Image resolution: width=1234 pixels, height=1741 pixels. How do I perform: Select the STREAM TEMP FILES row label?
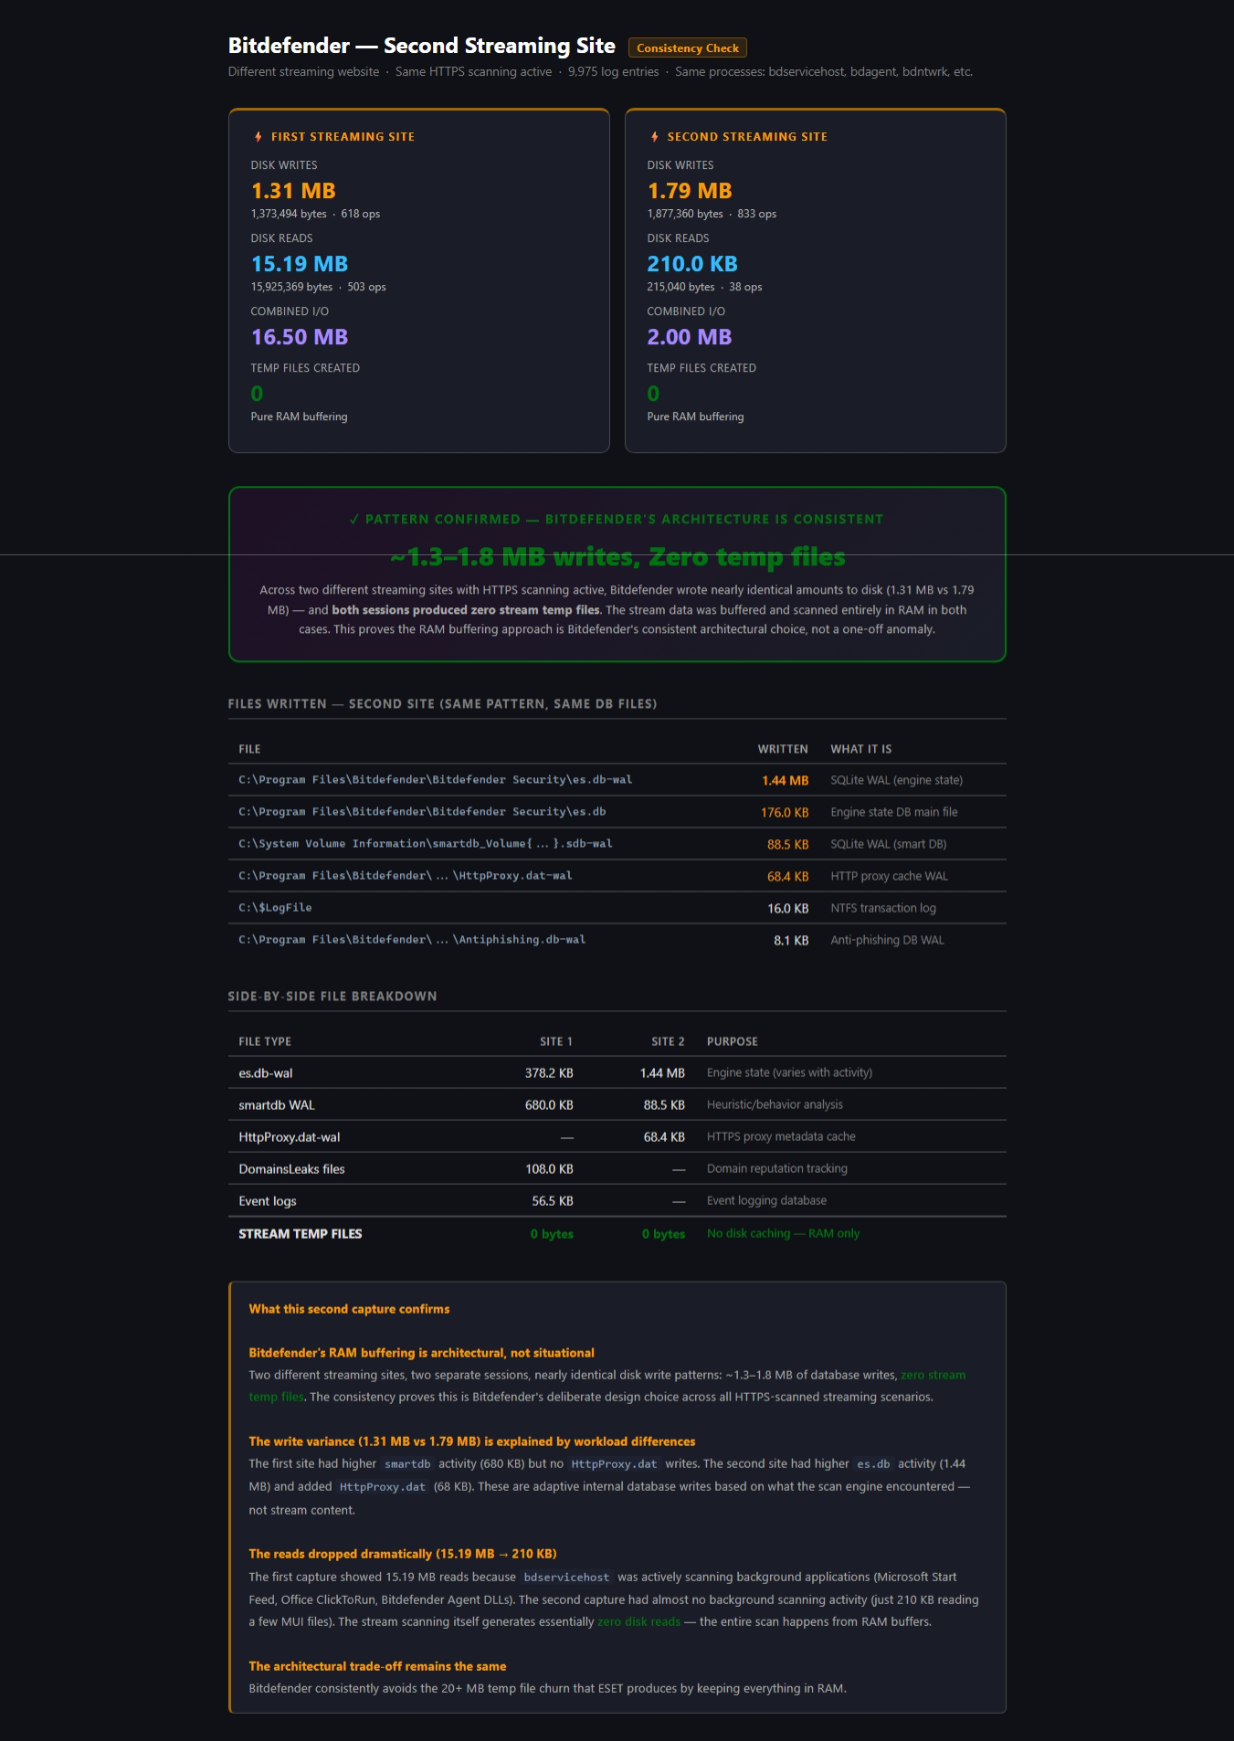[300, 1234]
